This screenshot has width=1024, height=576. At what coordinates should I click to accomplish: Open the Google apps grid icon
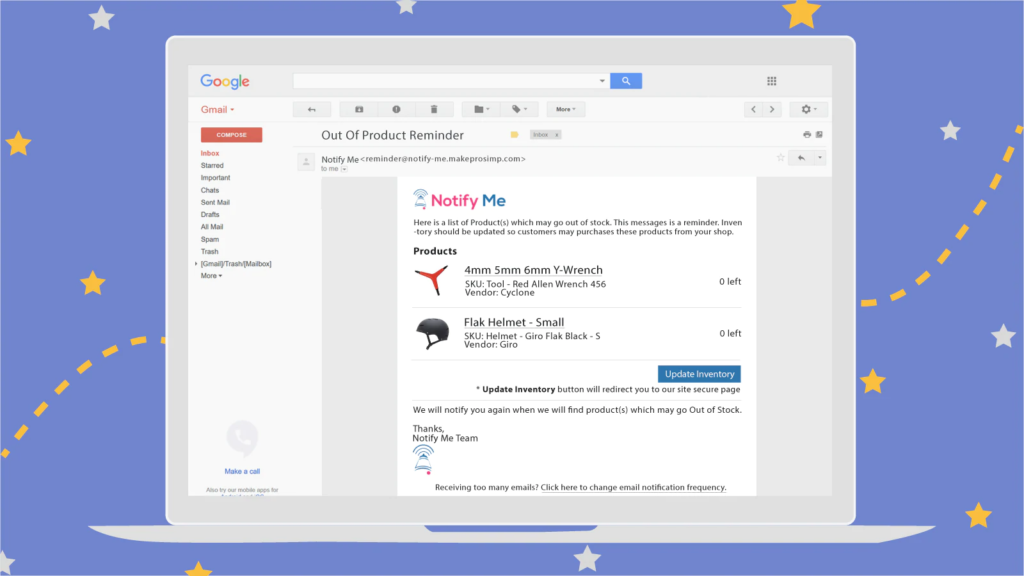[x=771, y=81]
